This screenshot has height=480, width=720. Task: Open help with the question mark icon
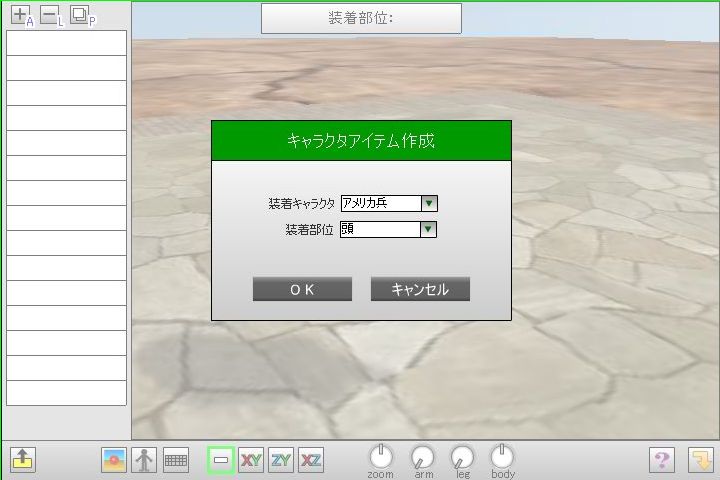[662, 460]
